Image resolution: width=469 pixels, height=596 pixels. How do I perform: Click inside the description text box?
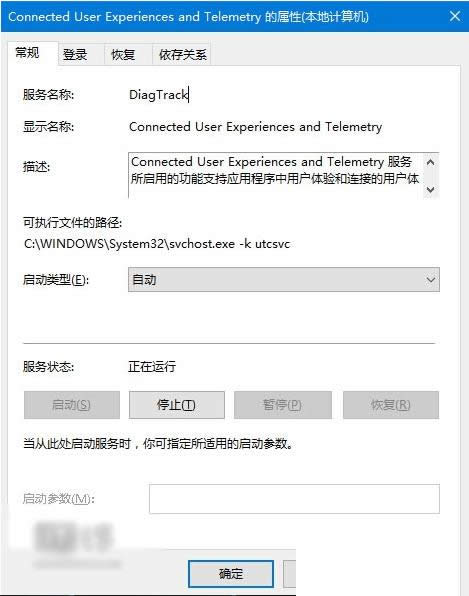(276, 175)
